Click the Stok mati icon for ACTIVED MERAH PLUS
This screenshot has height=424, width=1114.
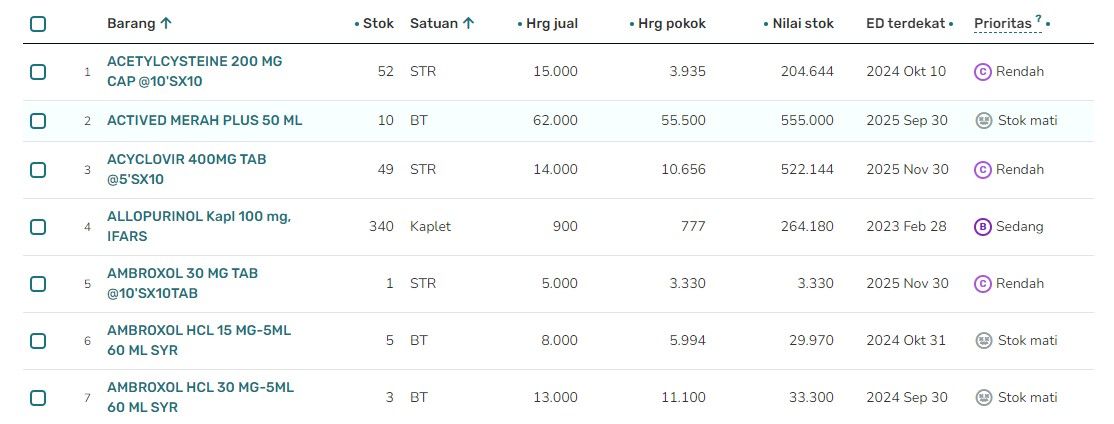click(983, 121)
